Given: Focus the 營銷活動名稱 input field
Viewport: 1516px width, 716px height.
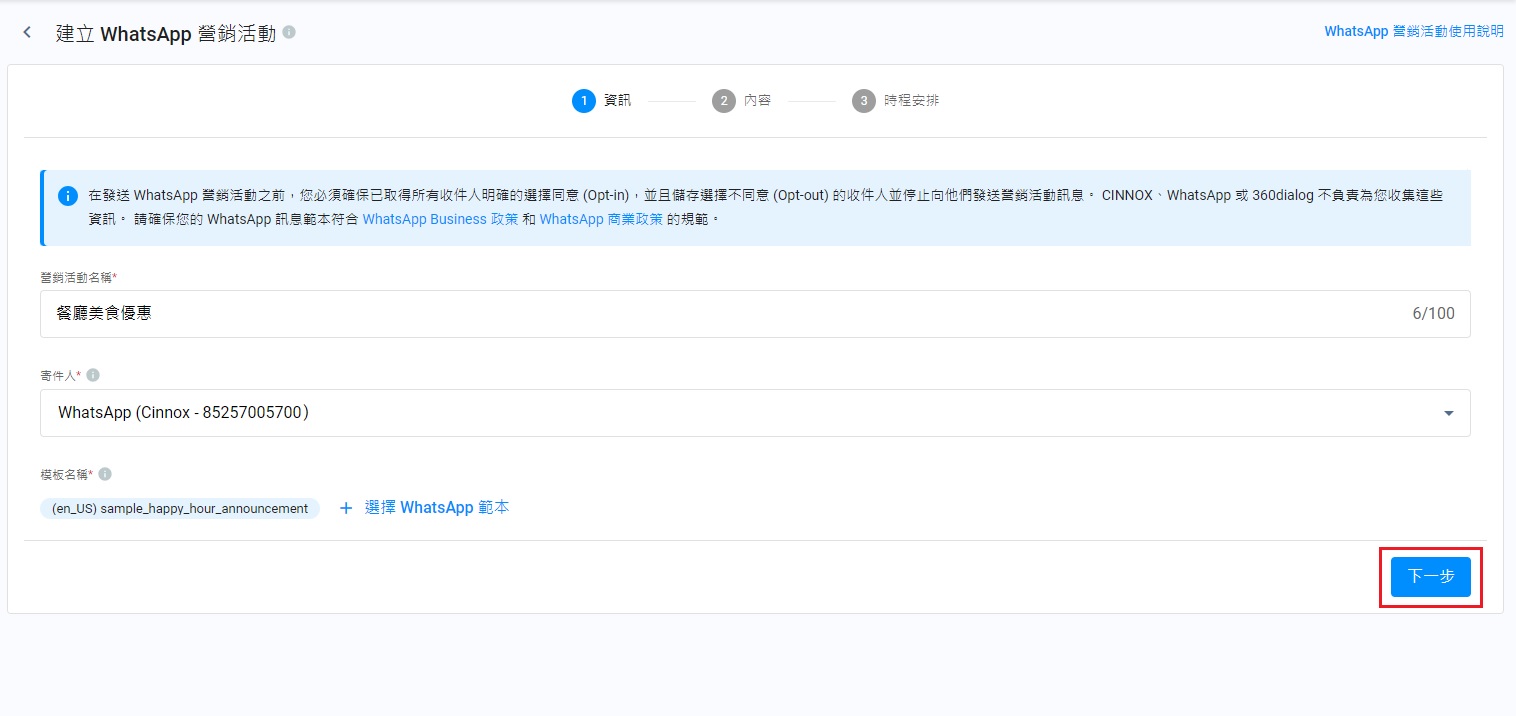Looking at the screenshot, I should pos(720,314).
